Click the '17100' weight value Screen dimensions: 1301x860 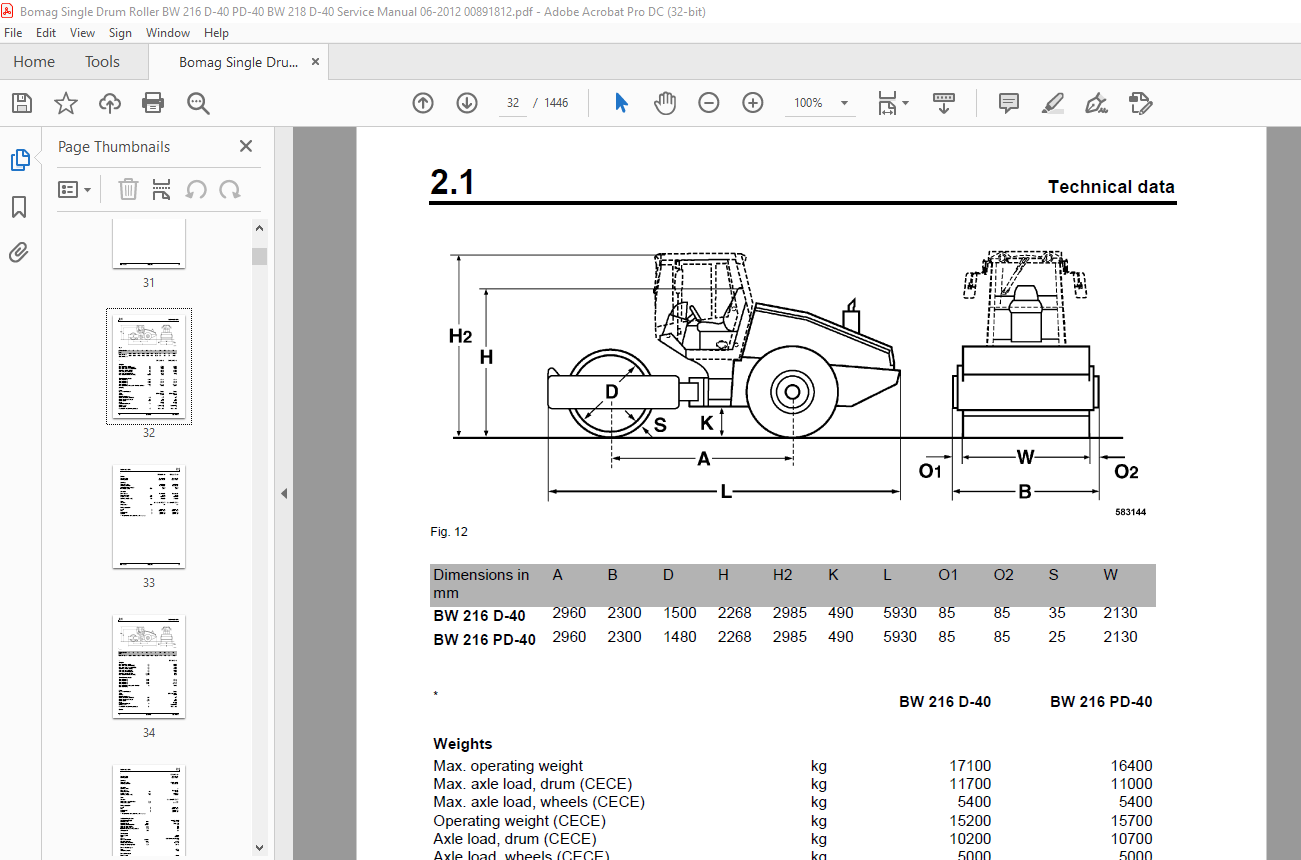click(970, 766)
